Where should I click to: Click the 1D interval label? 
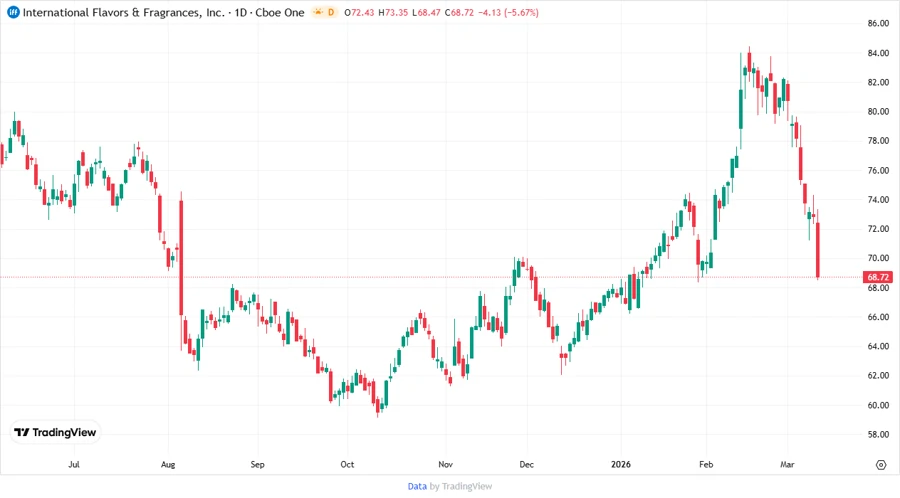coord(240,12)
